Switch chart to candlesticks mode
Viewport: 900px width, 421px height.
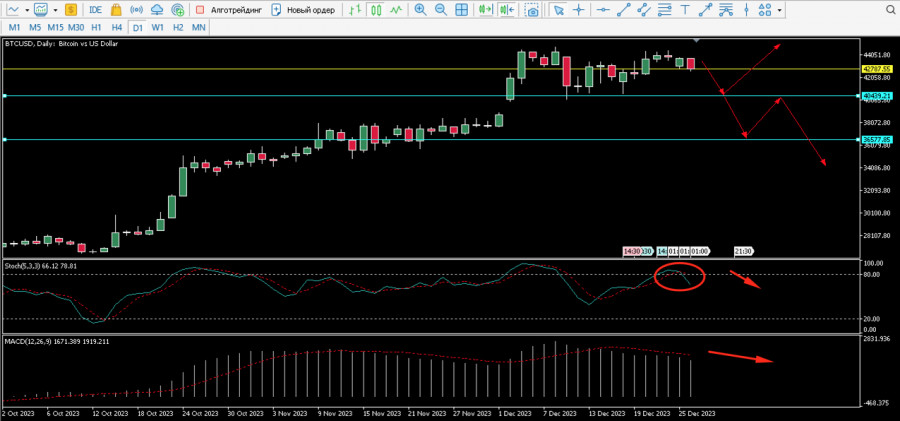tap(373, 9)
